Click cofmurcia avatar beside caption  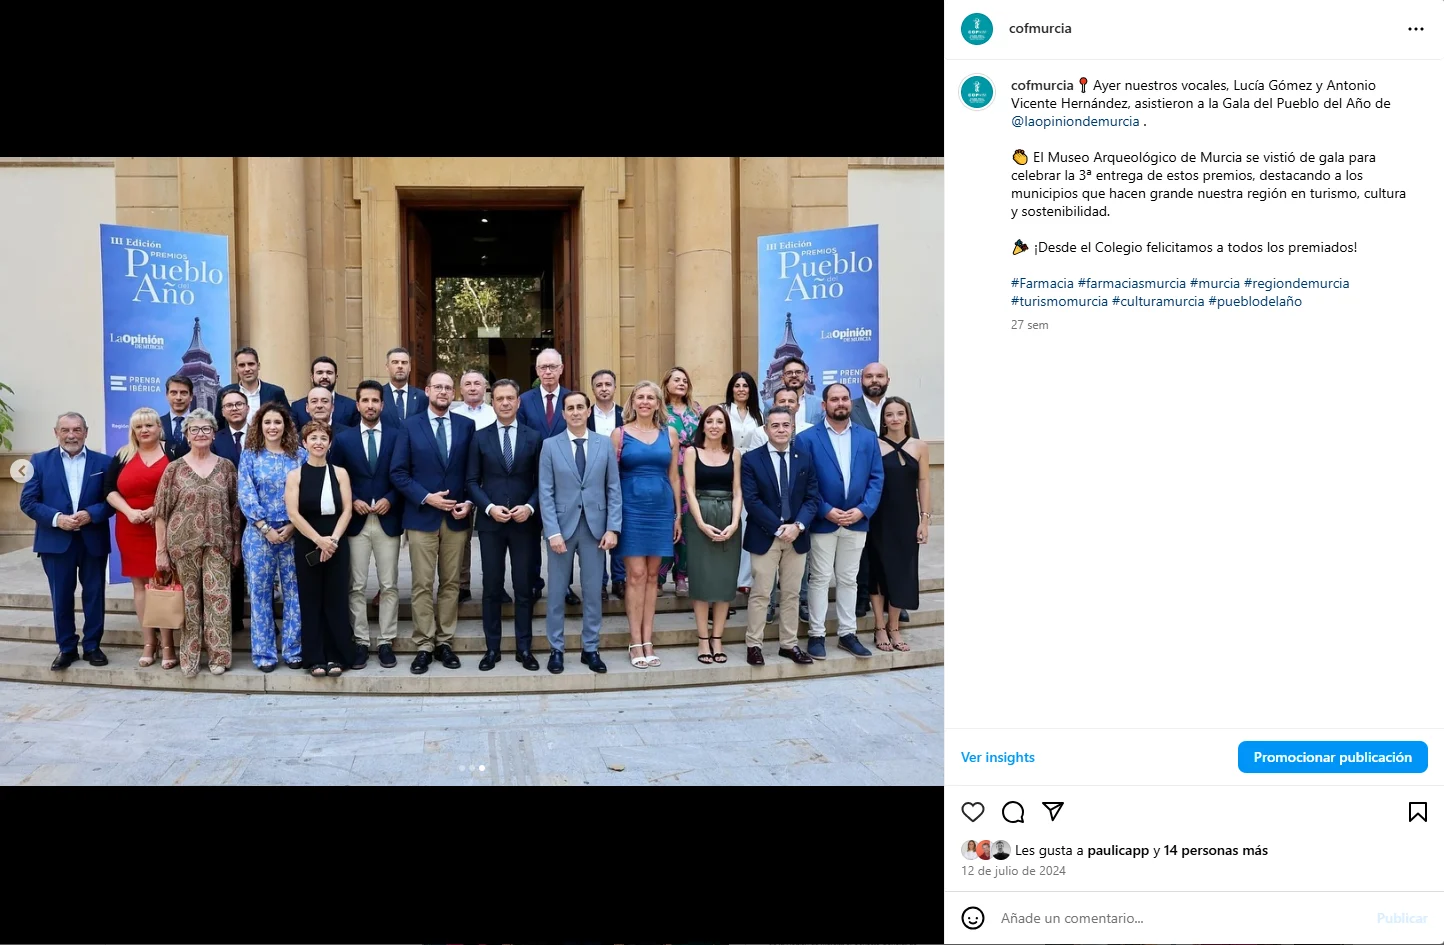pos(977,92)
